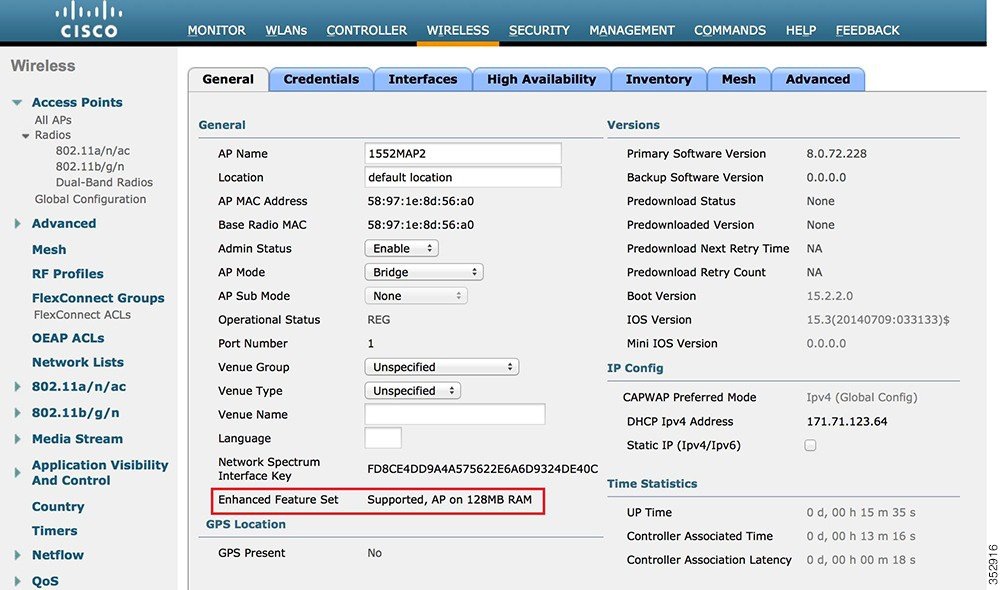Open the WIRELESS menu
The width and height of the screenshot is (1000, 590).
[458, 30]
